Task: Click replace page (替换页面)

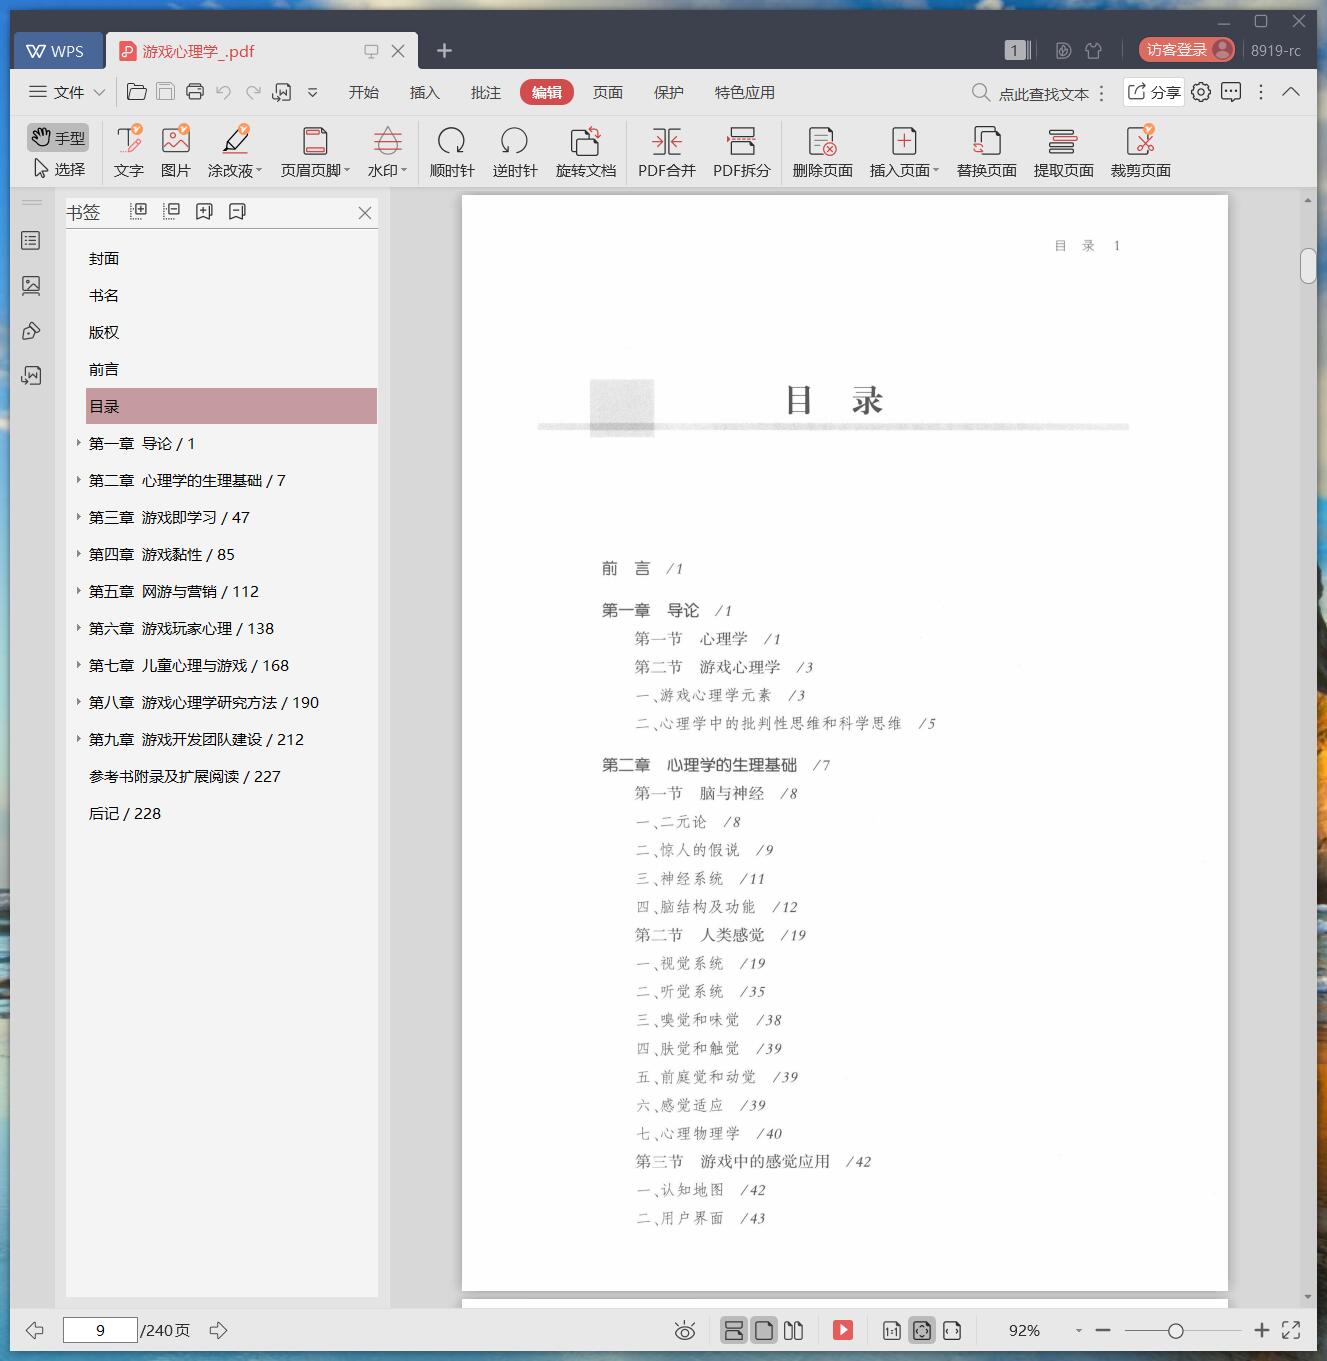Action: tap(987, 151)
